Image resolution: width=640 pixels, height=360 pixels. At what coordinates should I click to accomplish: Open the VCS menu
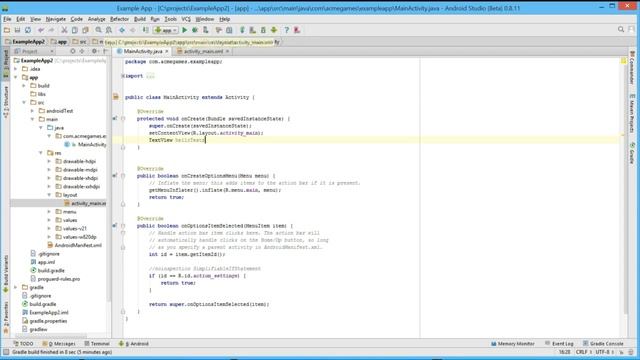pos(186,19)
